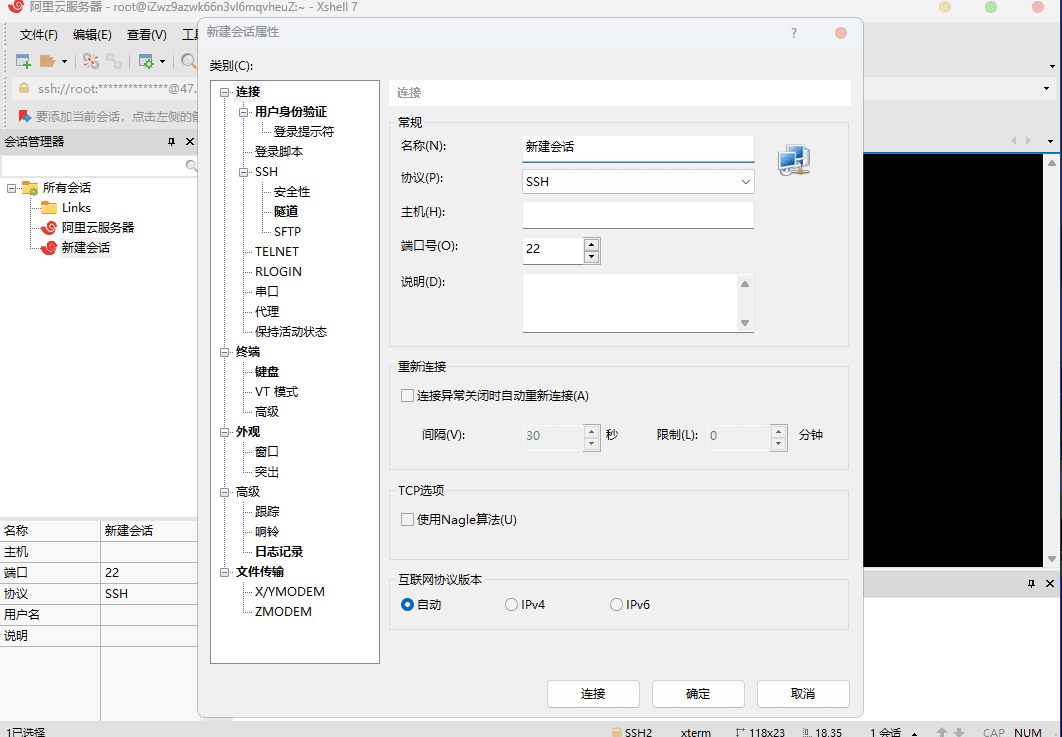Select 代理 in the category tree
The height and width of the screenshot is (737, 1062).
[267, 312]
